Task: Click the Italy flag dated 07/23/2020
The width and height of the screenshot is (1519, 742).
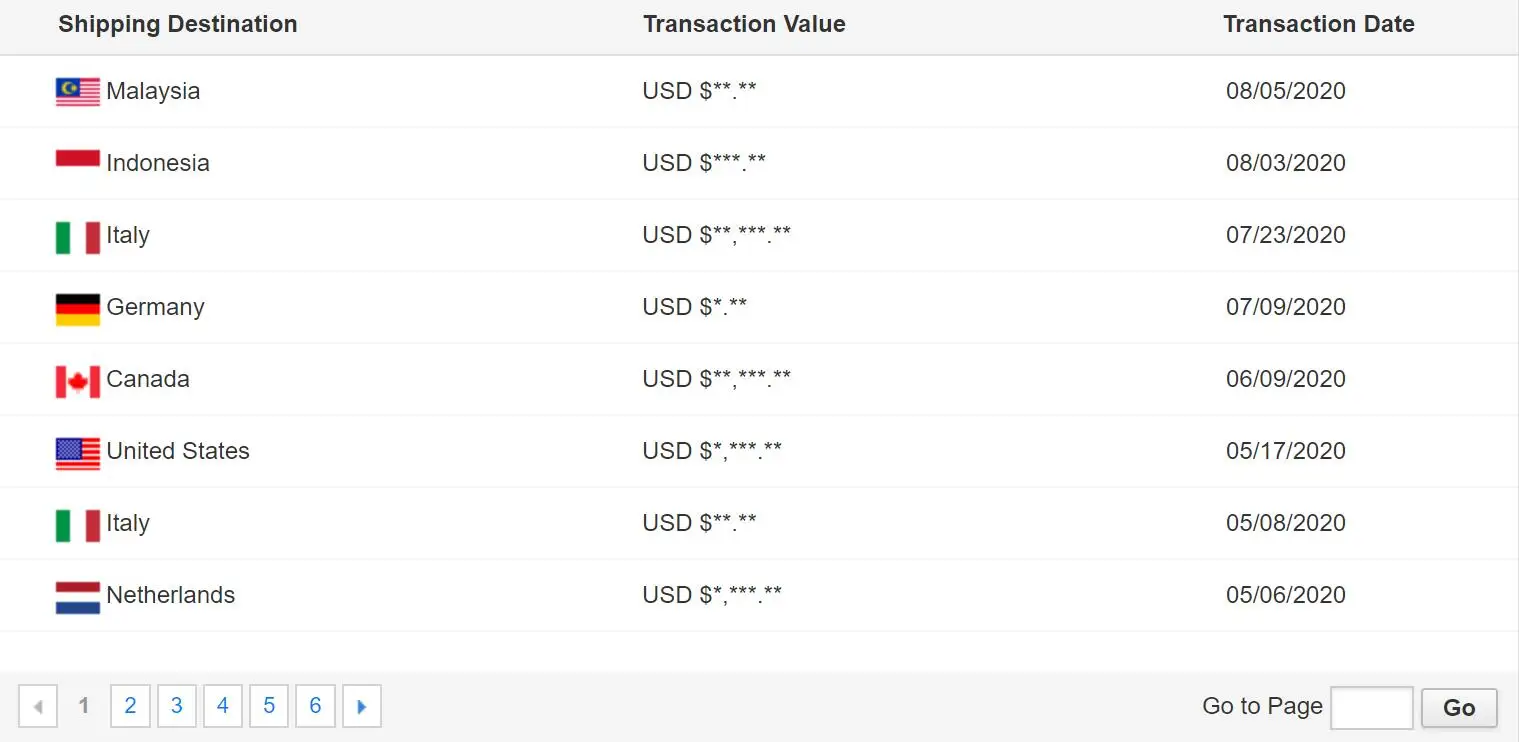Action: coord(78,236)
